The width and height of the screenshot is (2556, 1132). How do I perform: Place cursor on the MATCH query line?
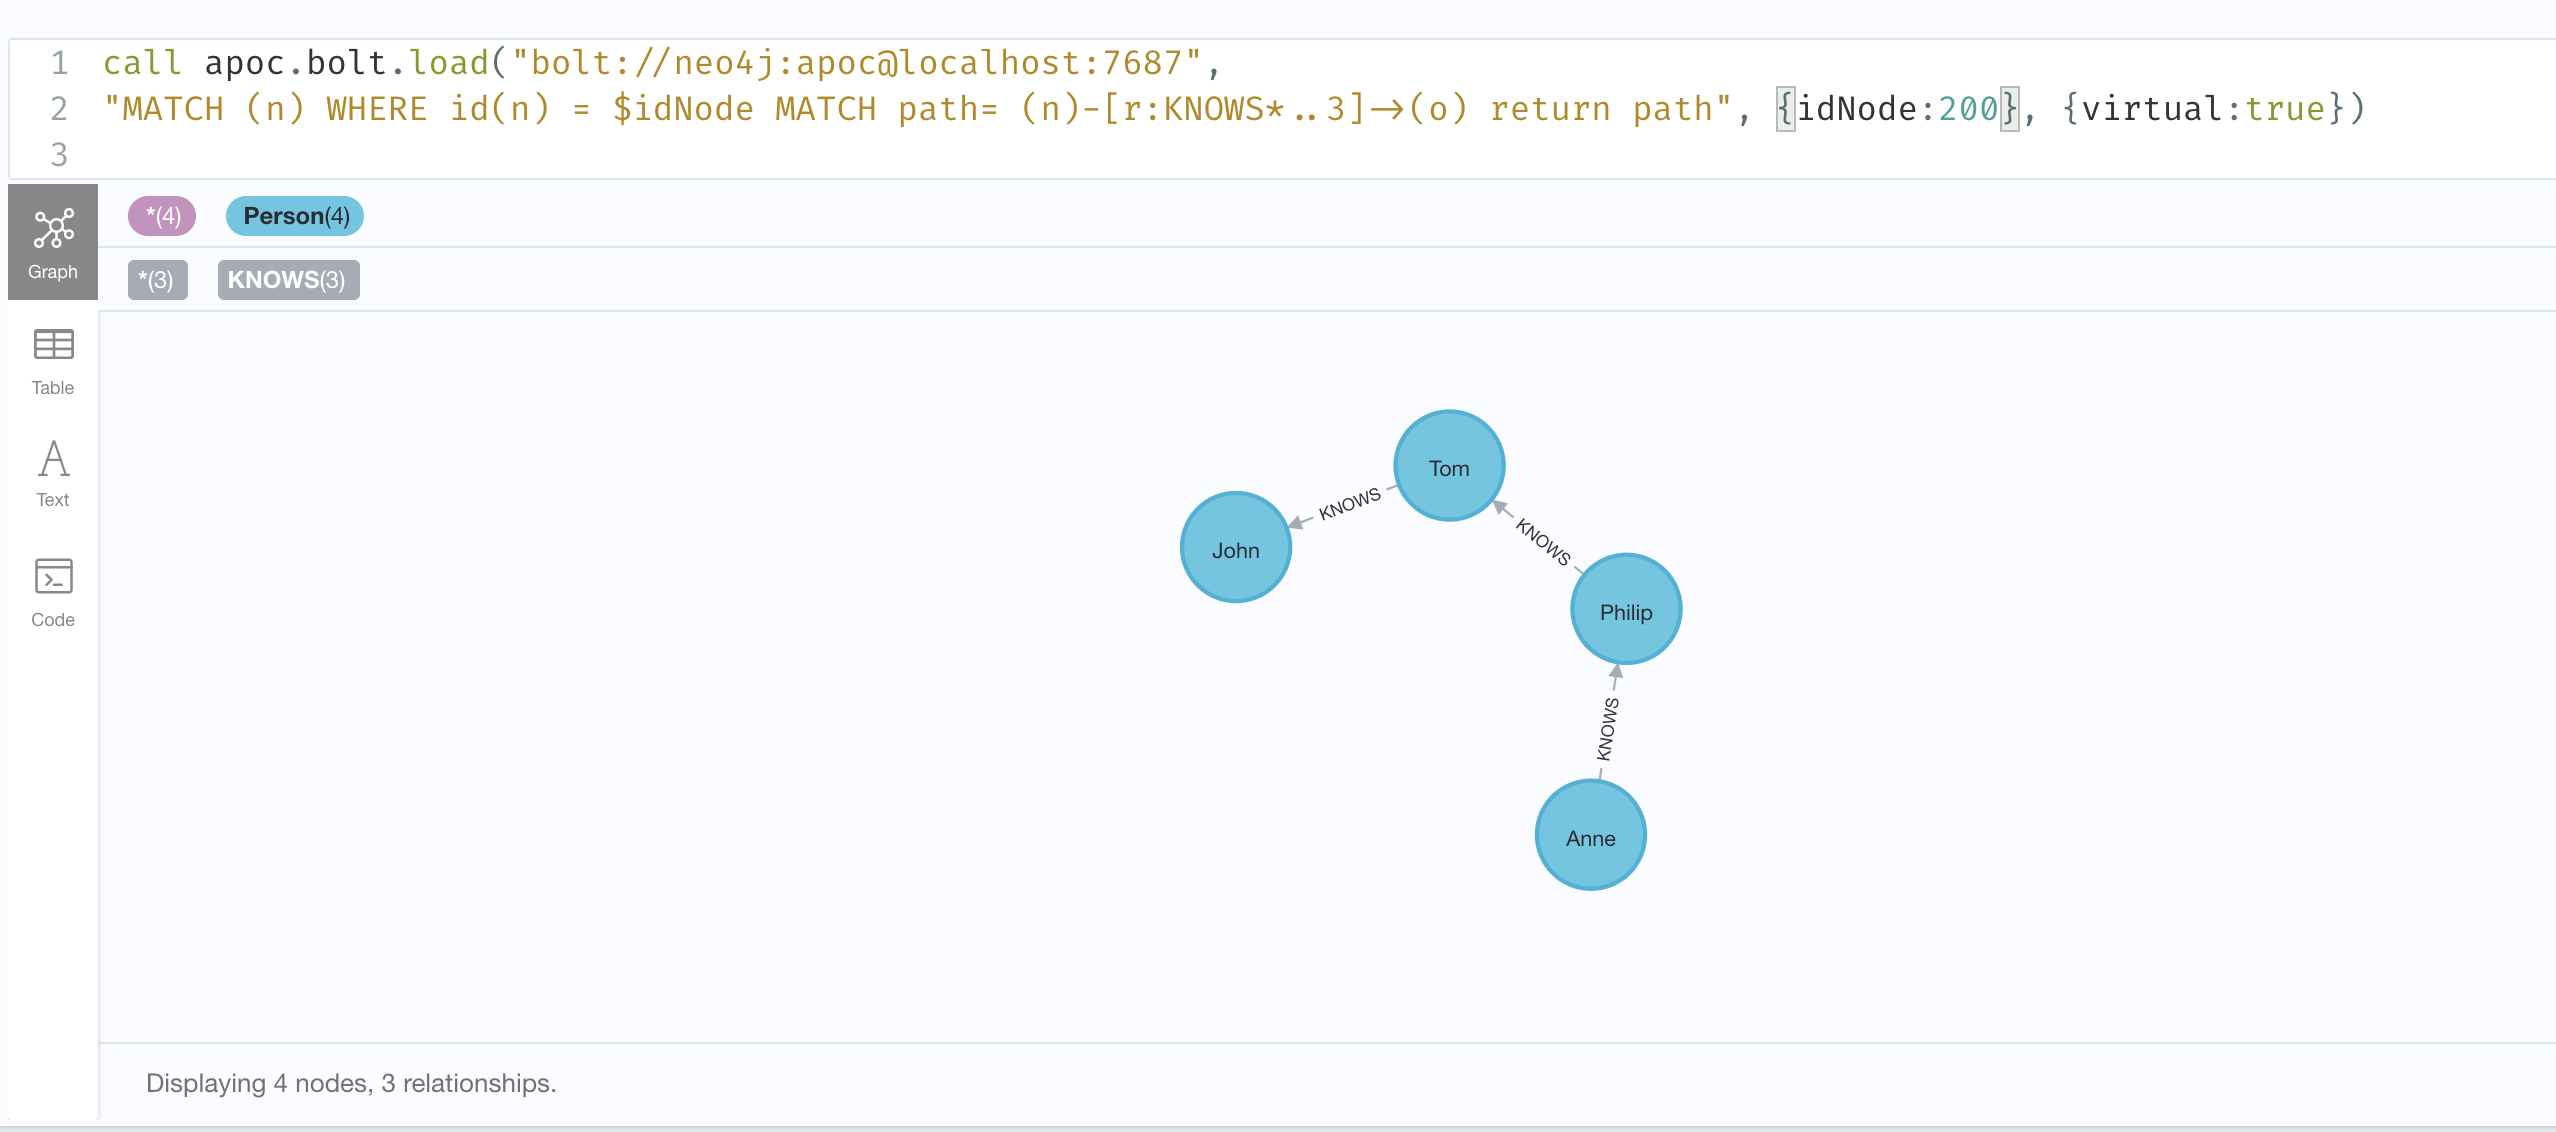click(1234, 109)
